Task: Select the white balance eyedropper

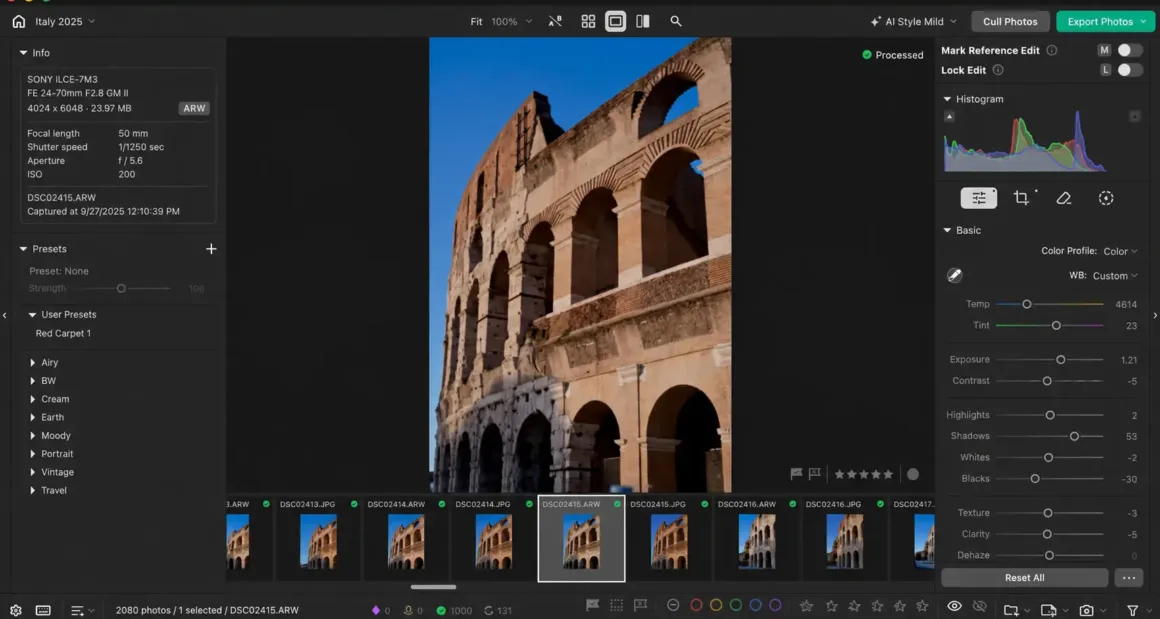Action: [x=954, y=275]
